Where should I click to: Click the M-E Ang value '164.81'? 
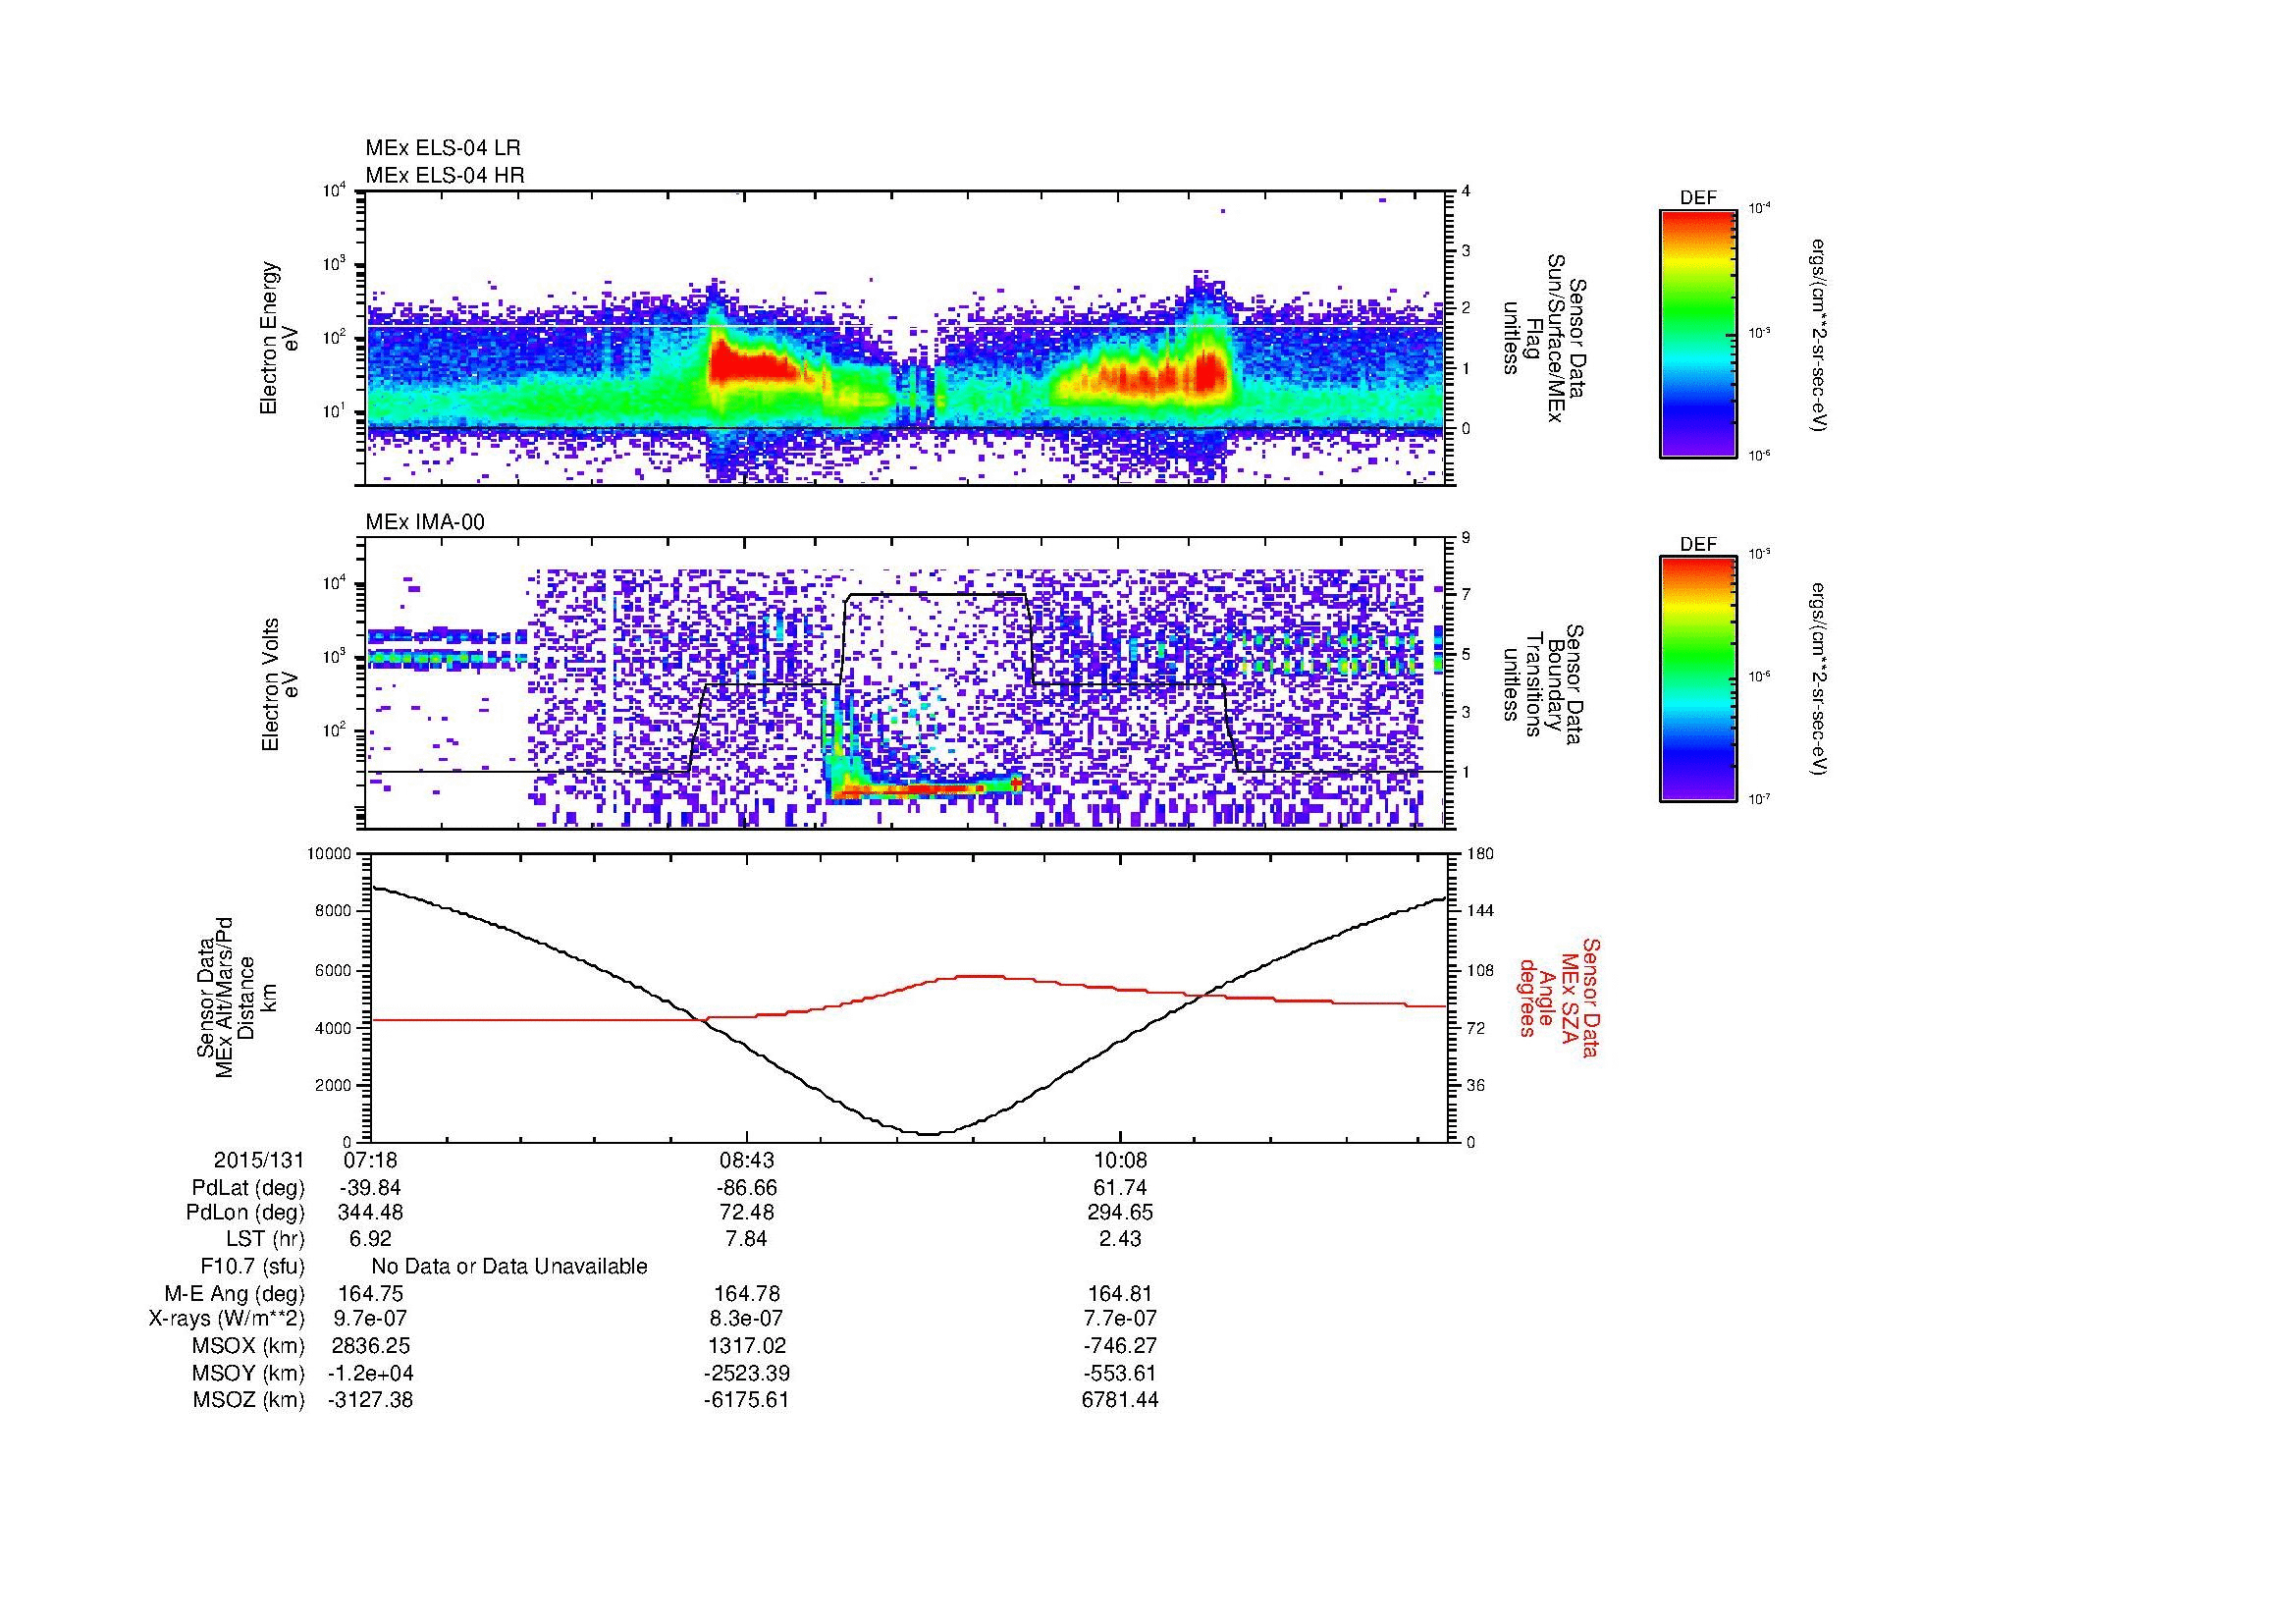coord(1120,1294)
